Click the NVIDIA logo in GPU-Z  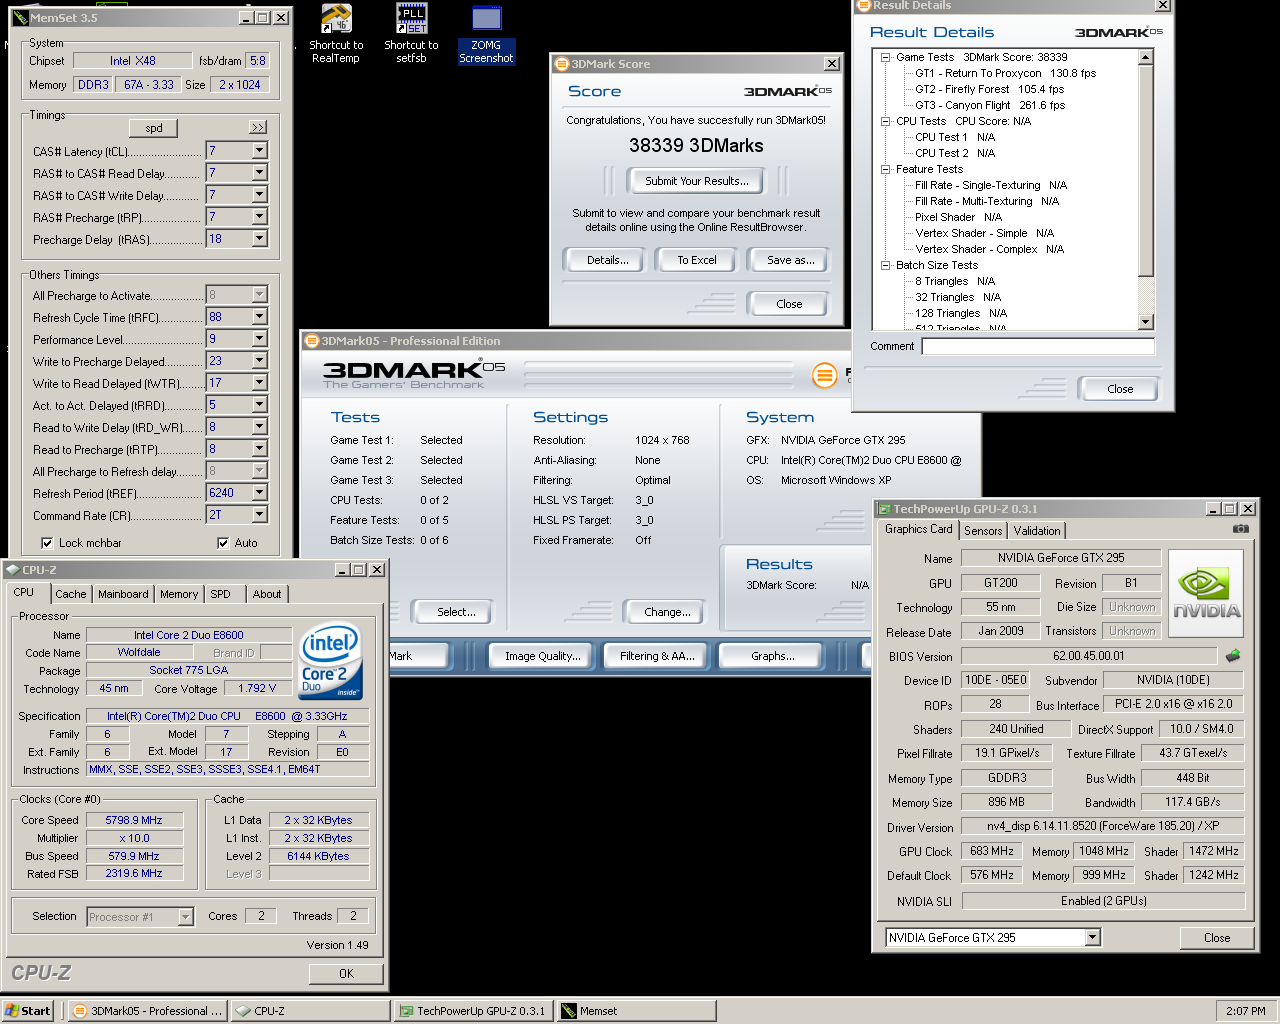(1206, 595)
